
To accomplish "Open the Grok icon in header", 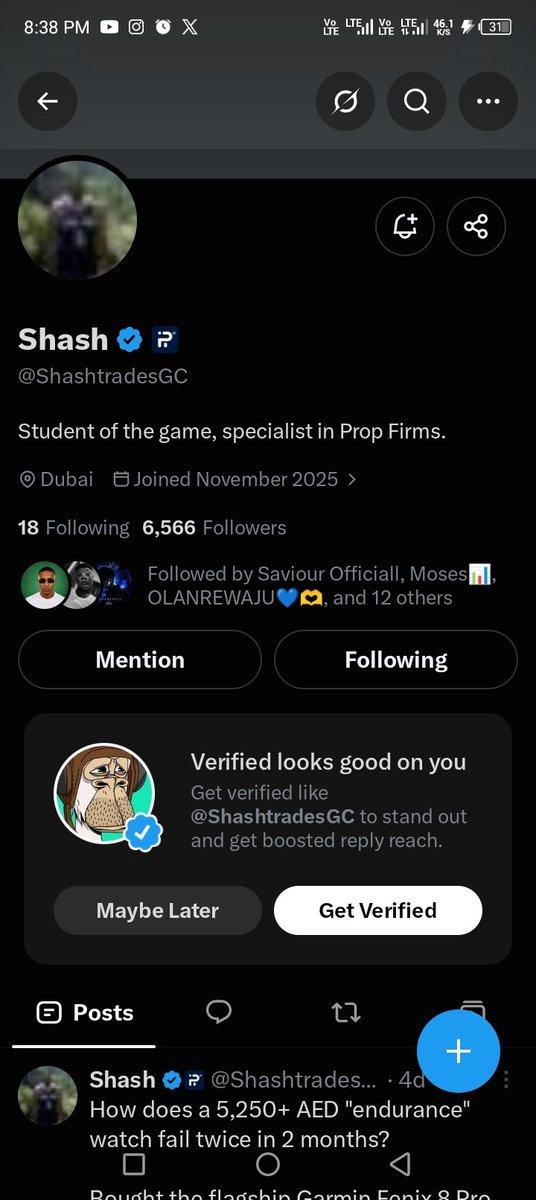I will tap(345, 101).
